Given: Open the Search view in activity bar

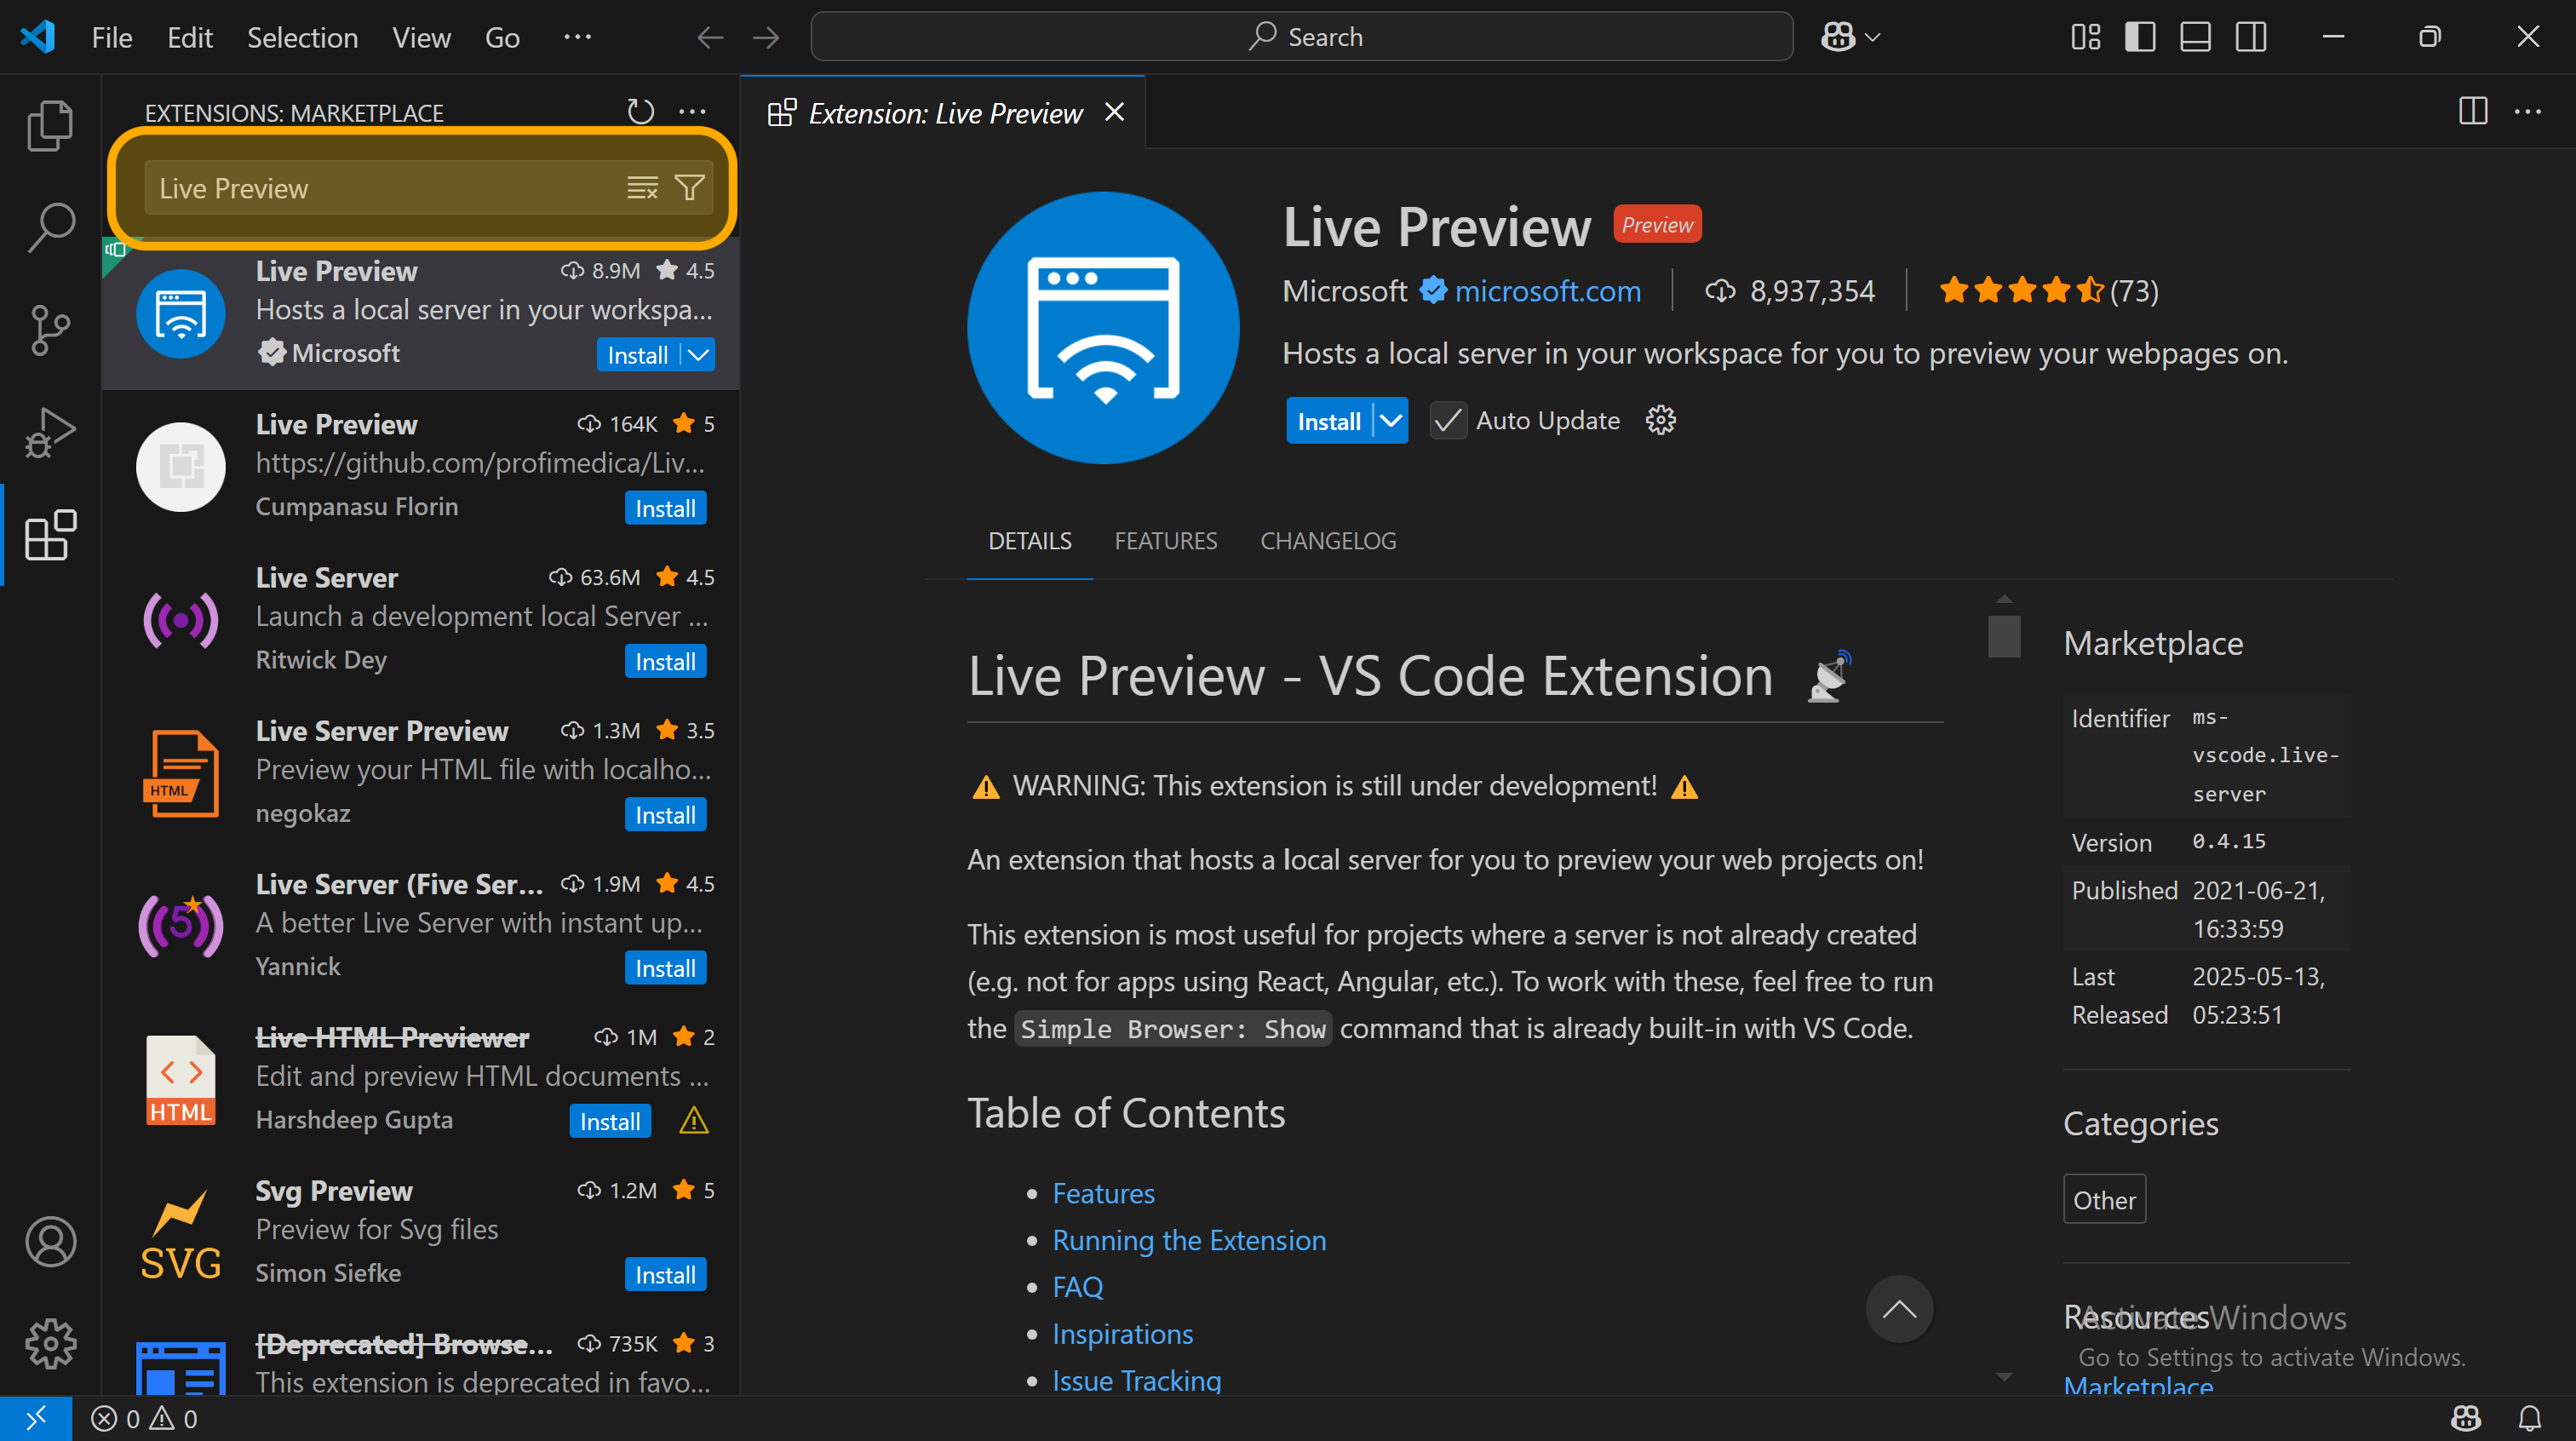Looking at the screenshot, I should coord(50,228).
